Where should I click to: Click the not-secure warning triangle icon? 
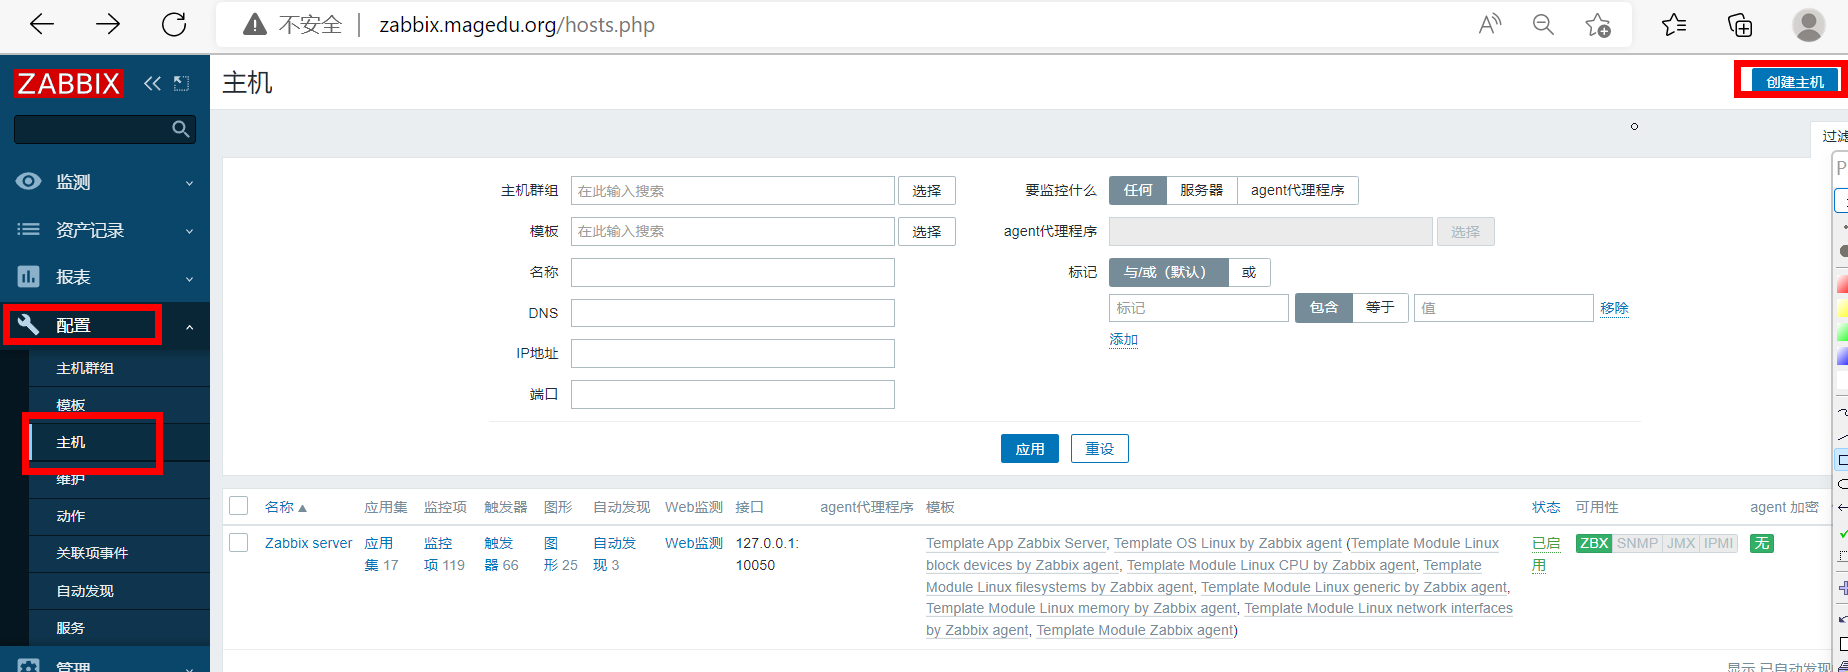click(255, 25)
